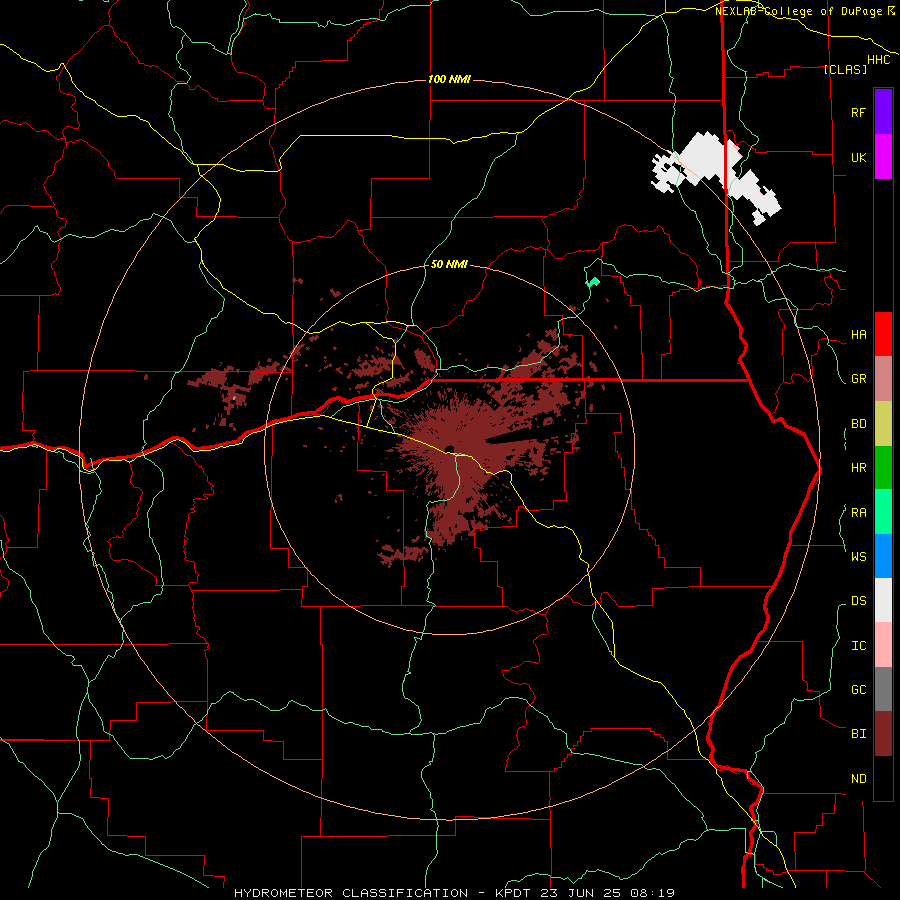This screenshot has height=900, width=900.
Task: Click the IC pink legend swatch
Action: click(x=883, y=645)
